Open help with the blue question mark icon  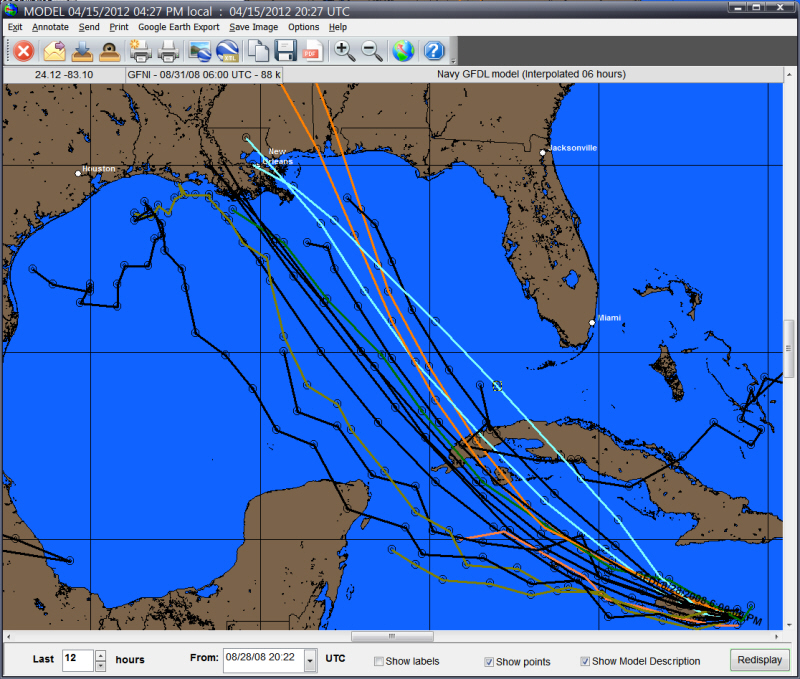pyautogui.click(x=434, y=51)
